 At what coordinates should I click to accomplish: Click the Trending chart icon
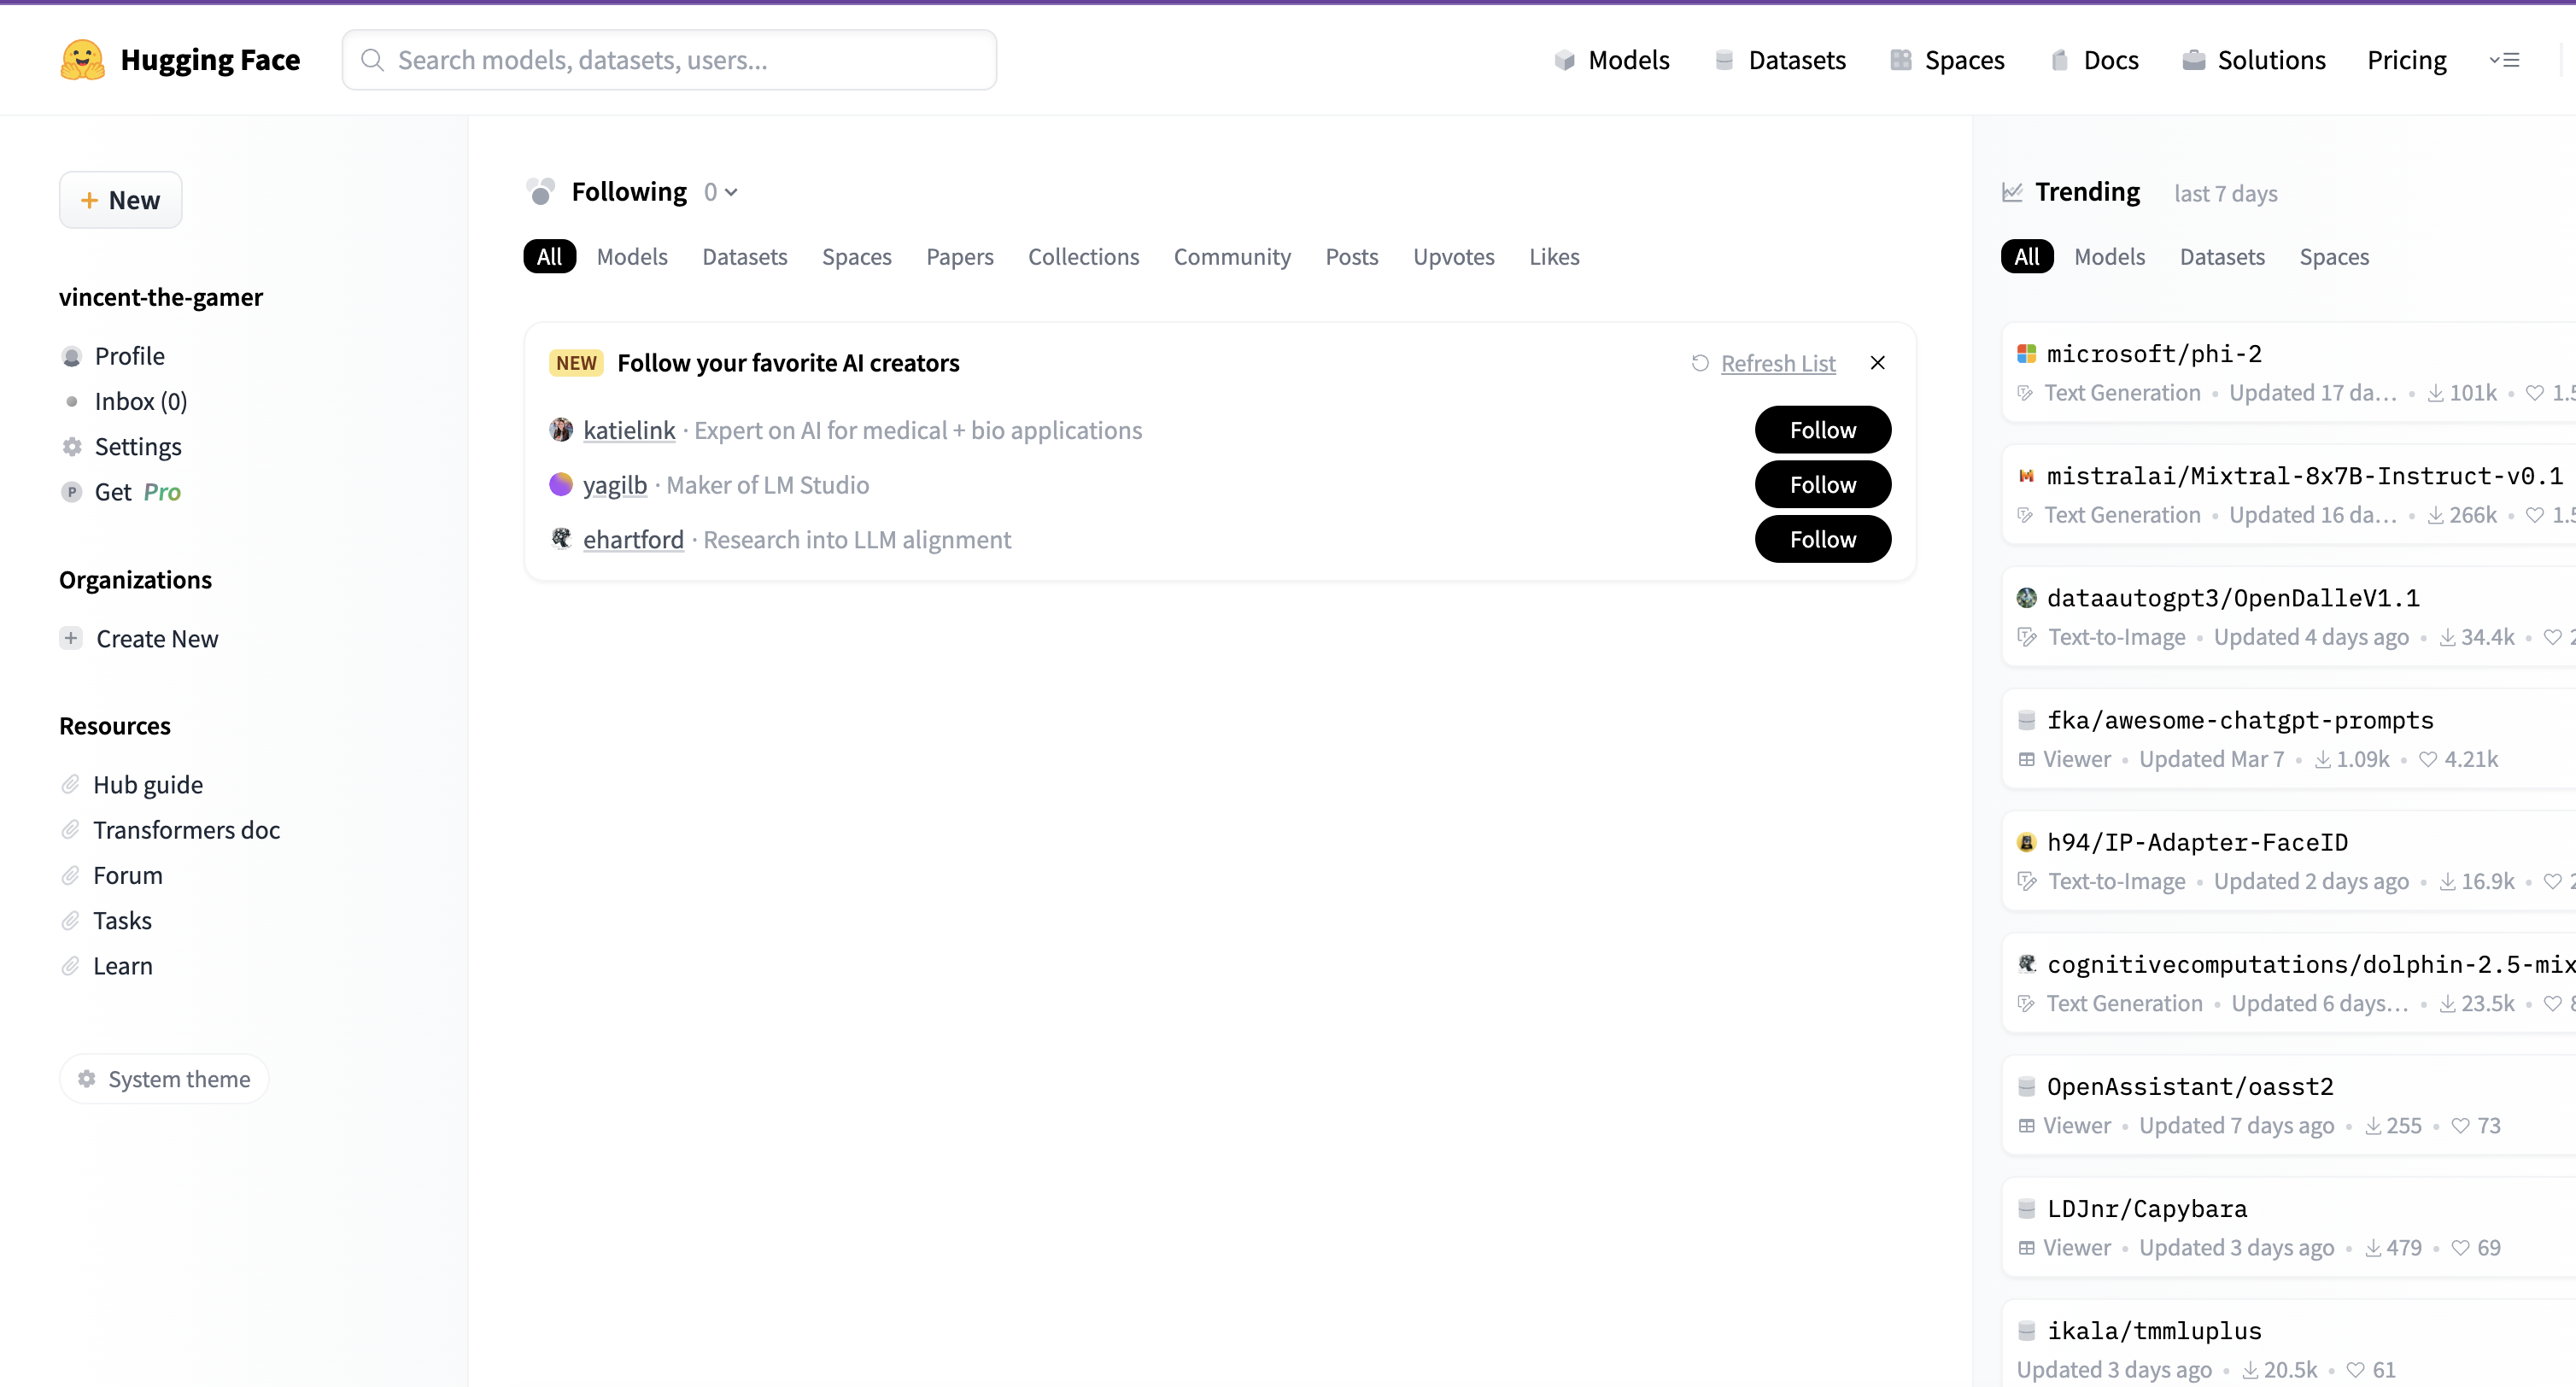click(x=2012, y=192)
